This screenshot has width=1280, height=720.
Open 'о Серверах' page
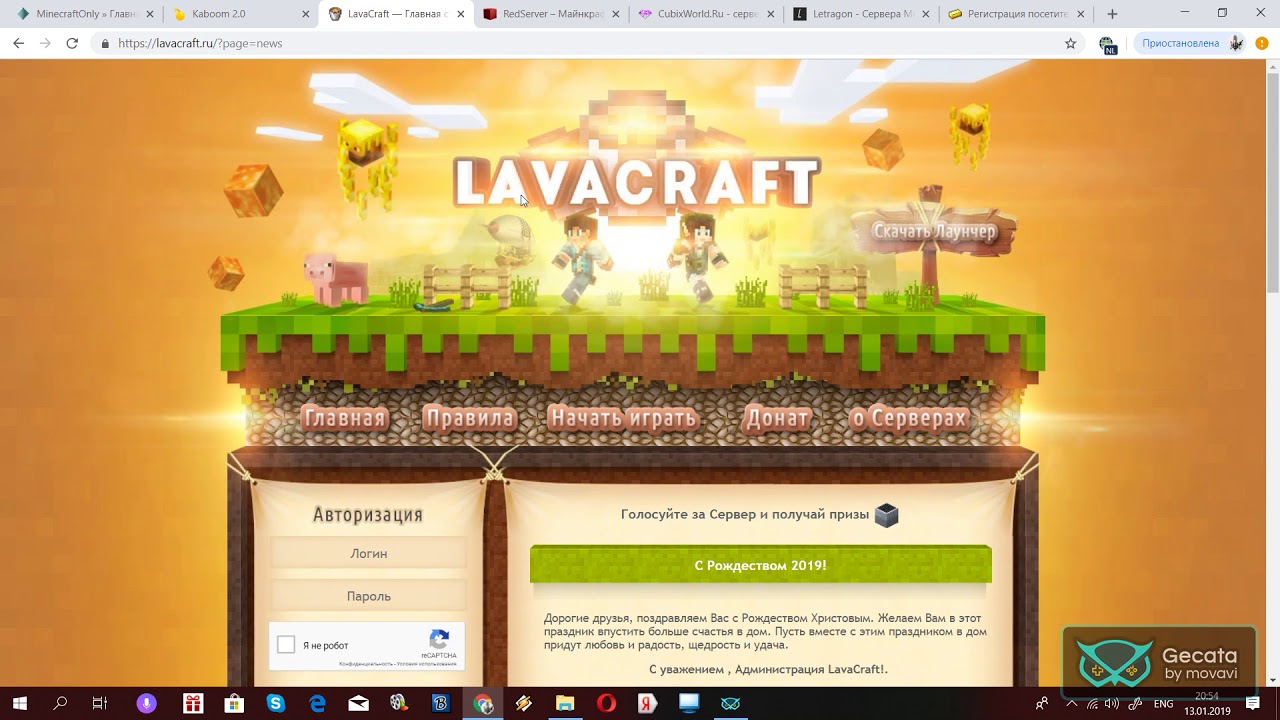908,418
